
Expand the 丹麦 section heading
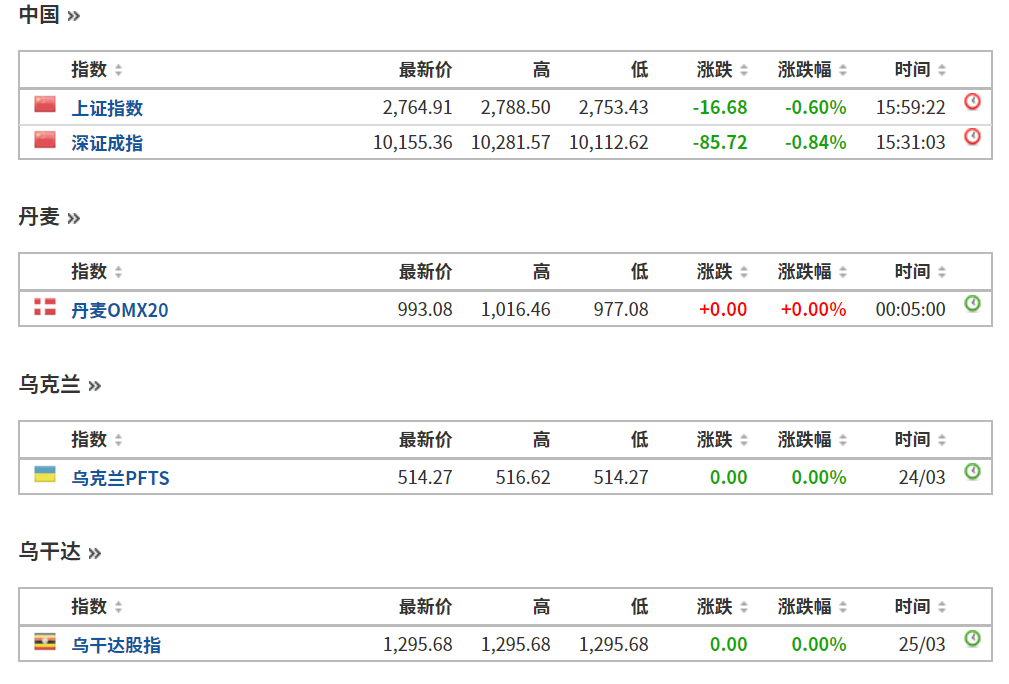[x=49, y=217]
